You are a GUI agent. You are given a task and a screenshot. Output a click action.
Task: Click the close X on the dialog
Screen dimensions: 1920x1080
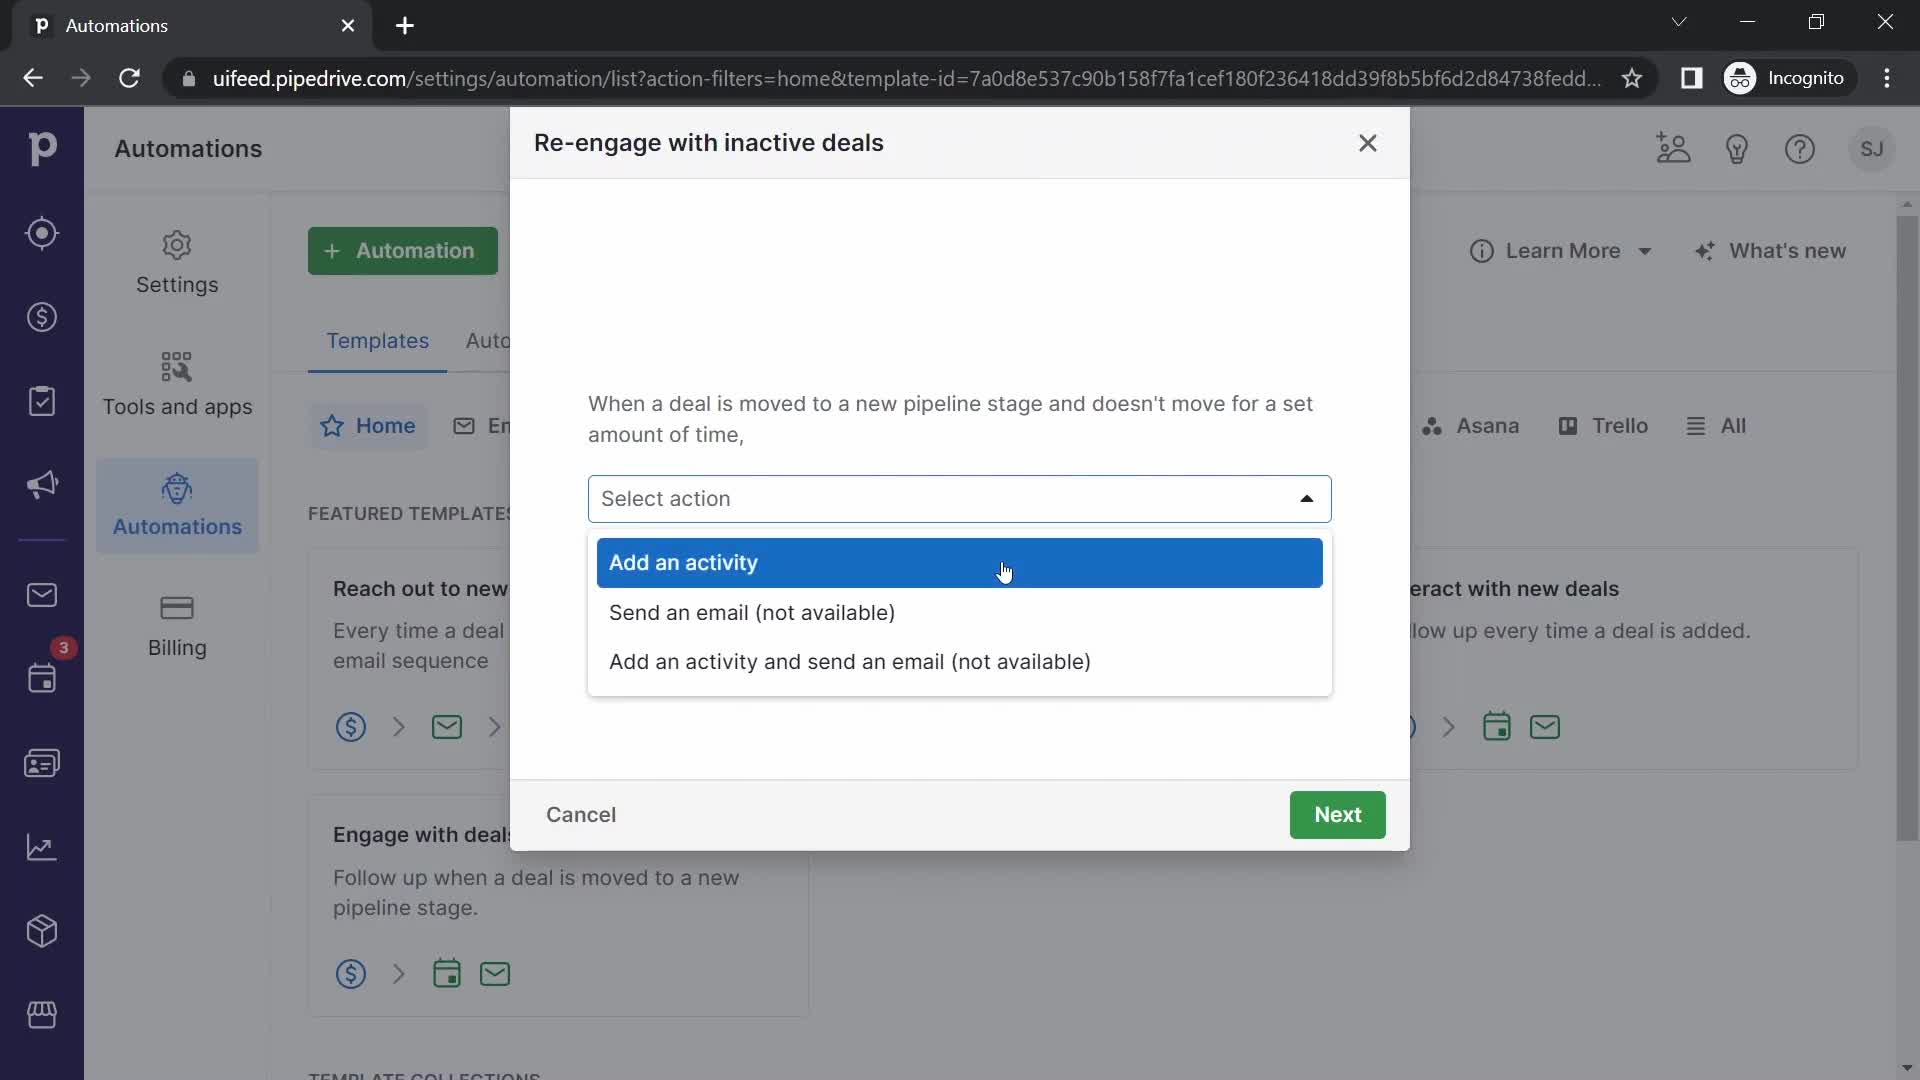pos(1369,142)
